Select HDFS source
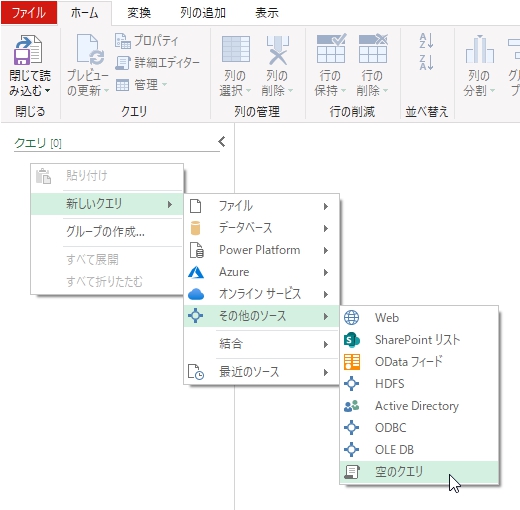 (x=419, y=384)
